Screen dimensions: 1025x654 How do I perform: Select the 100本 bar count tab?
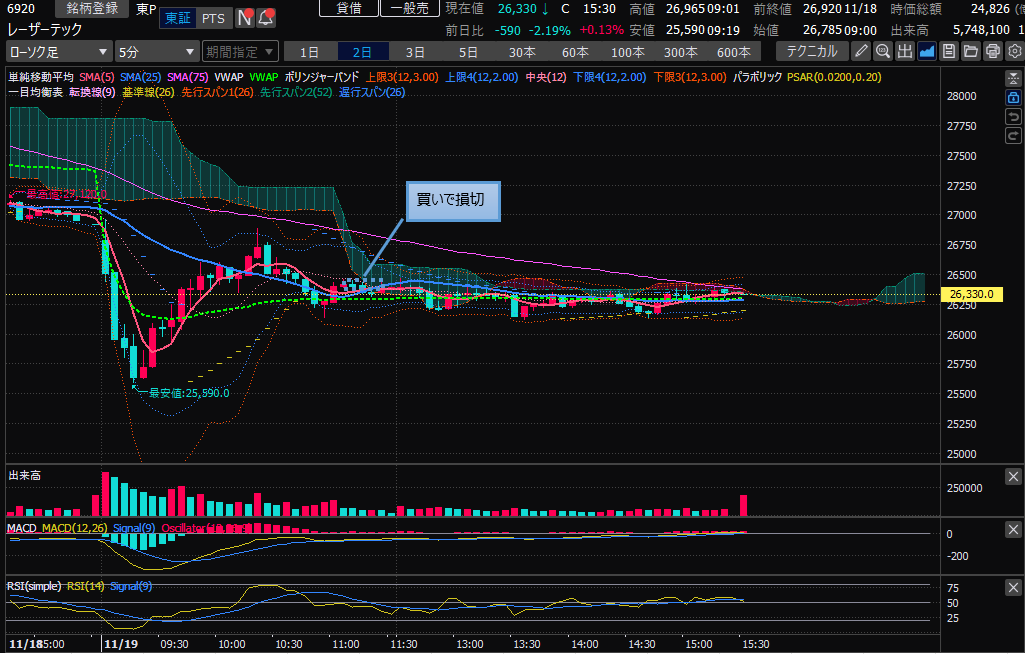(x=627, y=51)
